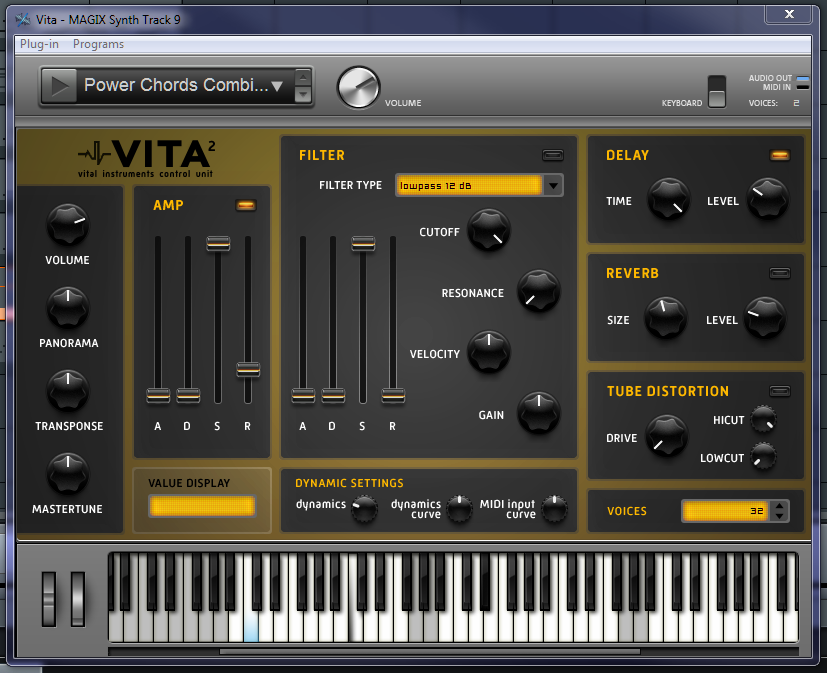The image size is (827, 673).
Task: Click the black VOLUME knob in left panel
Action: click(x=68, y=224)
